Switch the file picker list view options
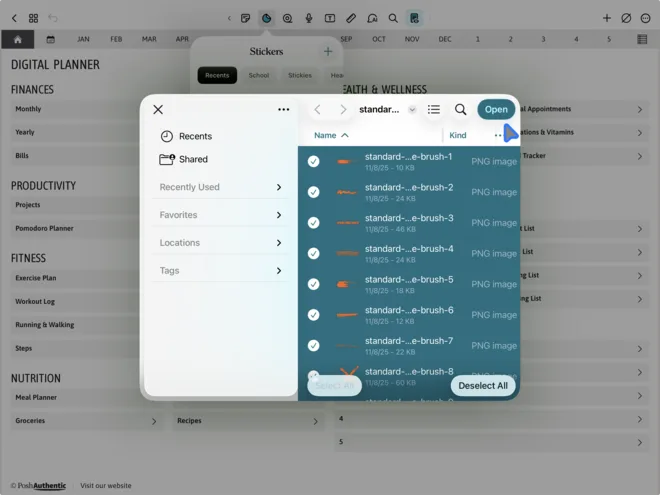 pyautogui.click(x=434, y=110)
